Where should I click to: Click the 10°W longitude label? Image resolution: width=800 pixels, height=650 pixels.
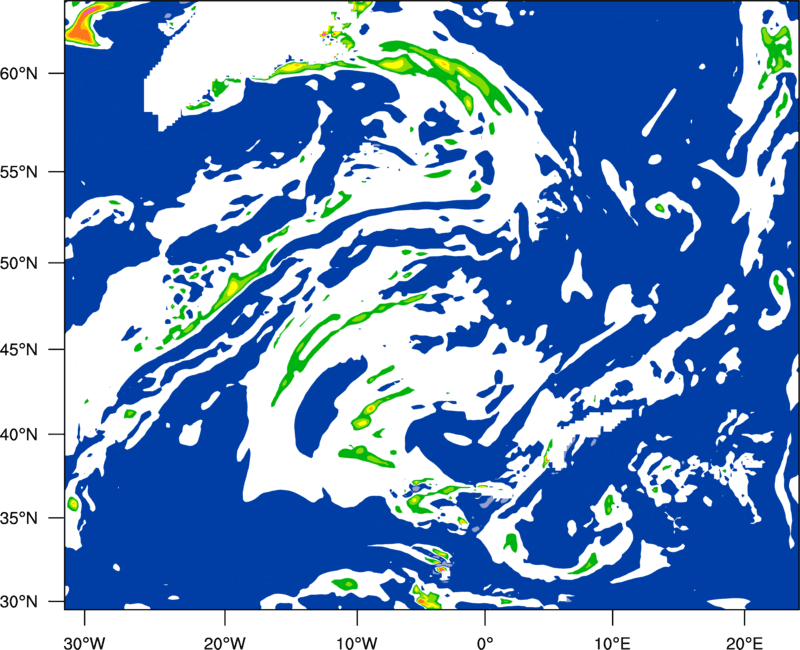pyautogui.click(x=356, y=643)
